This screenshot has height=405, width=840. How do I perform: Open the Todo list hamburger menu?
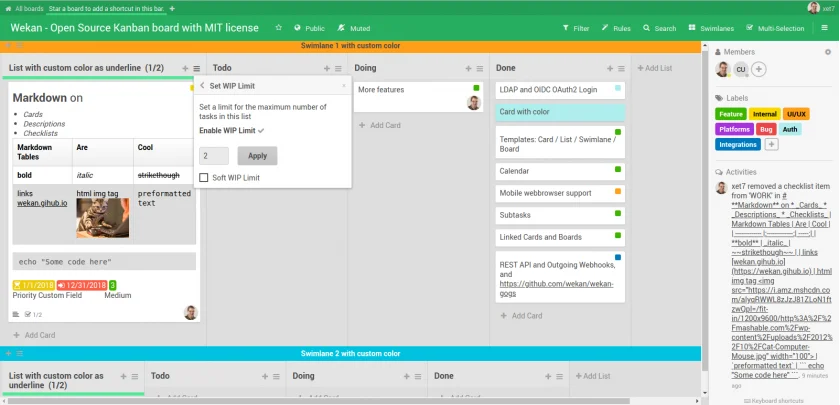point(338,69)
